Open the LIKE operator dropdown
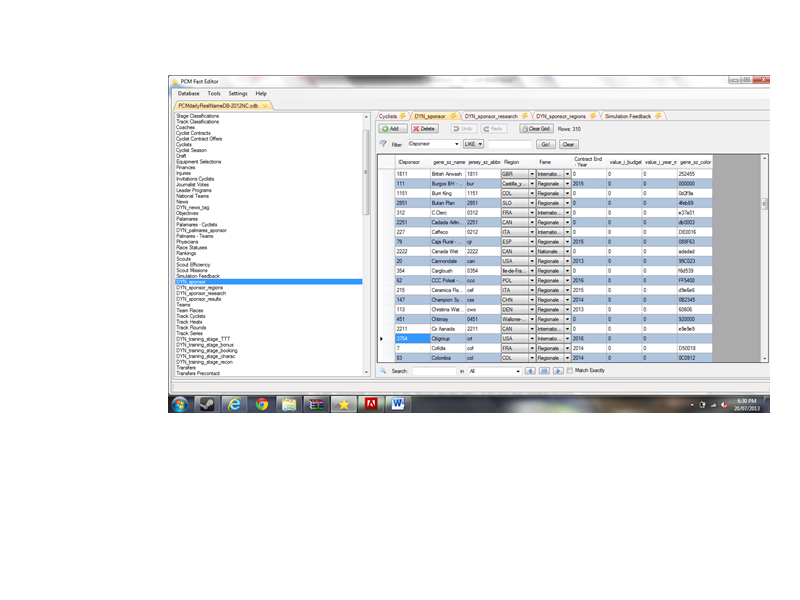This screenshot has width=800, height=600. coord(480,144)
